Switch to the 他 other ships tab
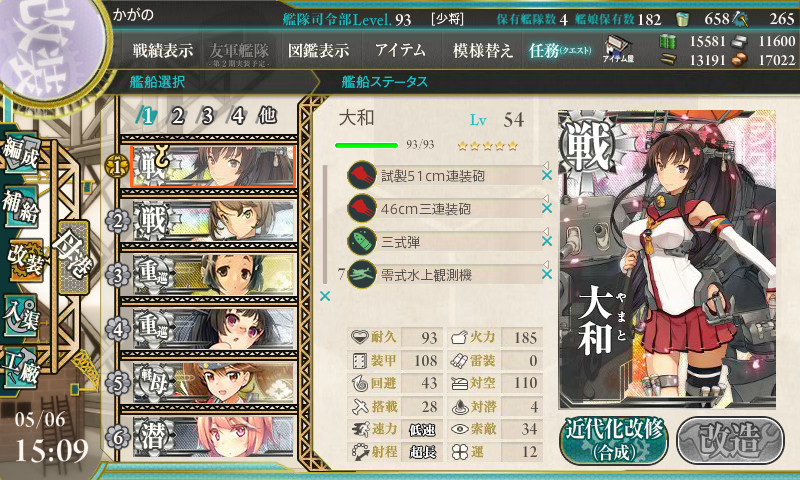The height and width of the screenshot is (480, 800). click(267, 115)
